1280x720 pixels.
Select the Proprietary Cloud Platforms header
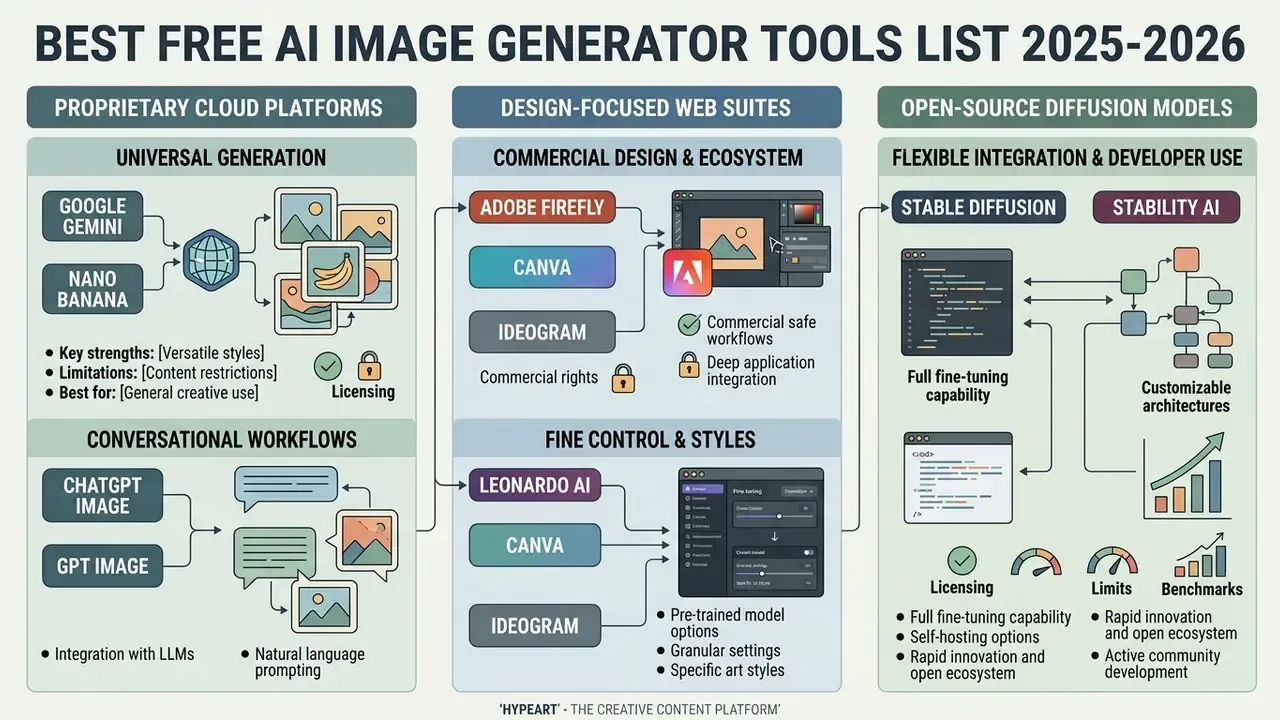pos(219,107)
